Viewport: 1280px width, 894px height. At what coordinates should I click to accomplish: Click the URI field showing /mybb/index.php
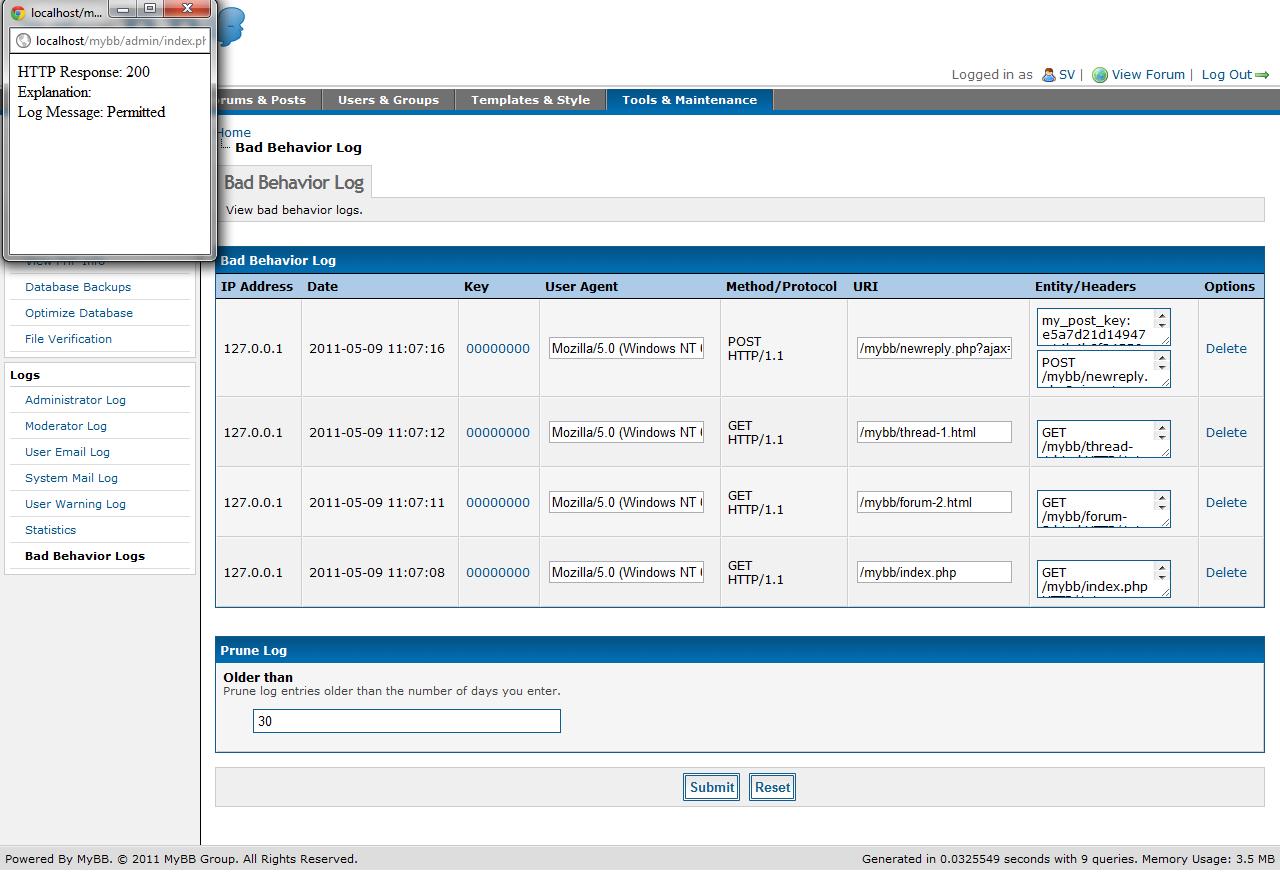(x=933, y=573)
